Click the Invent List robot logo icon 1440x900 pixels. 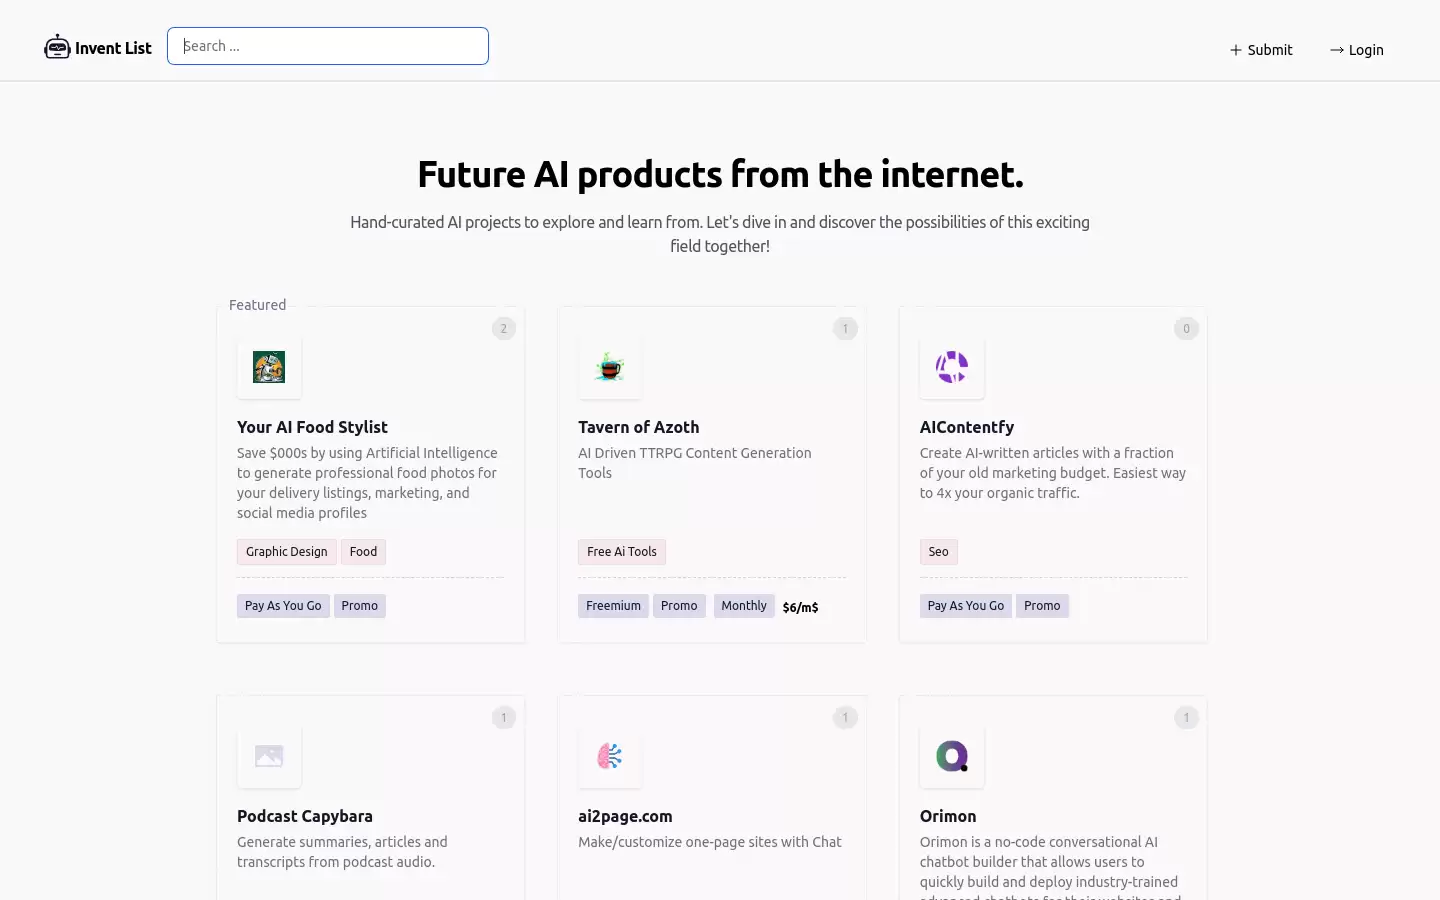click(57, 47)
